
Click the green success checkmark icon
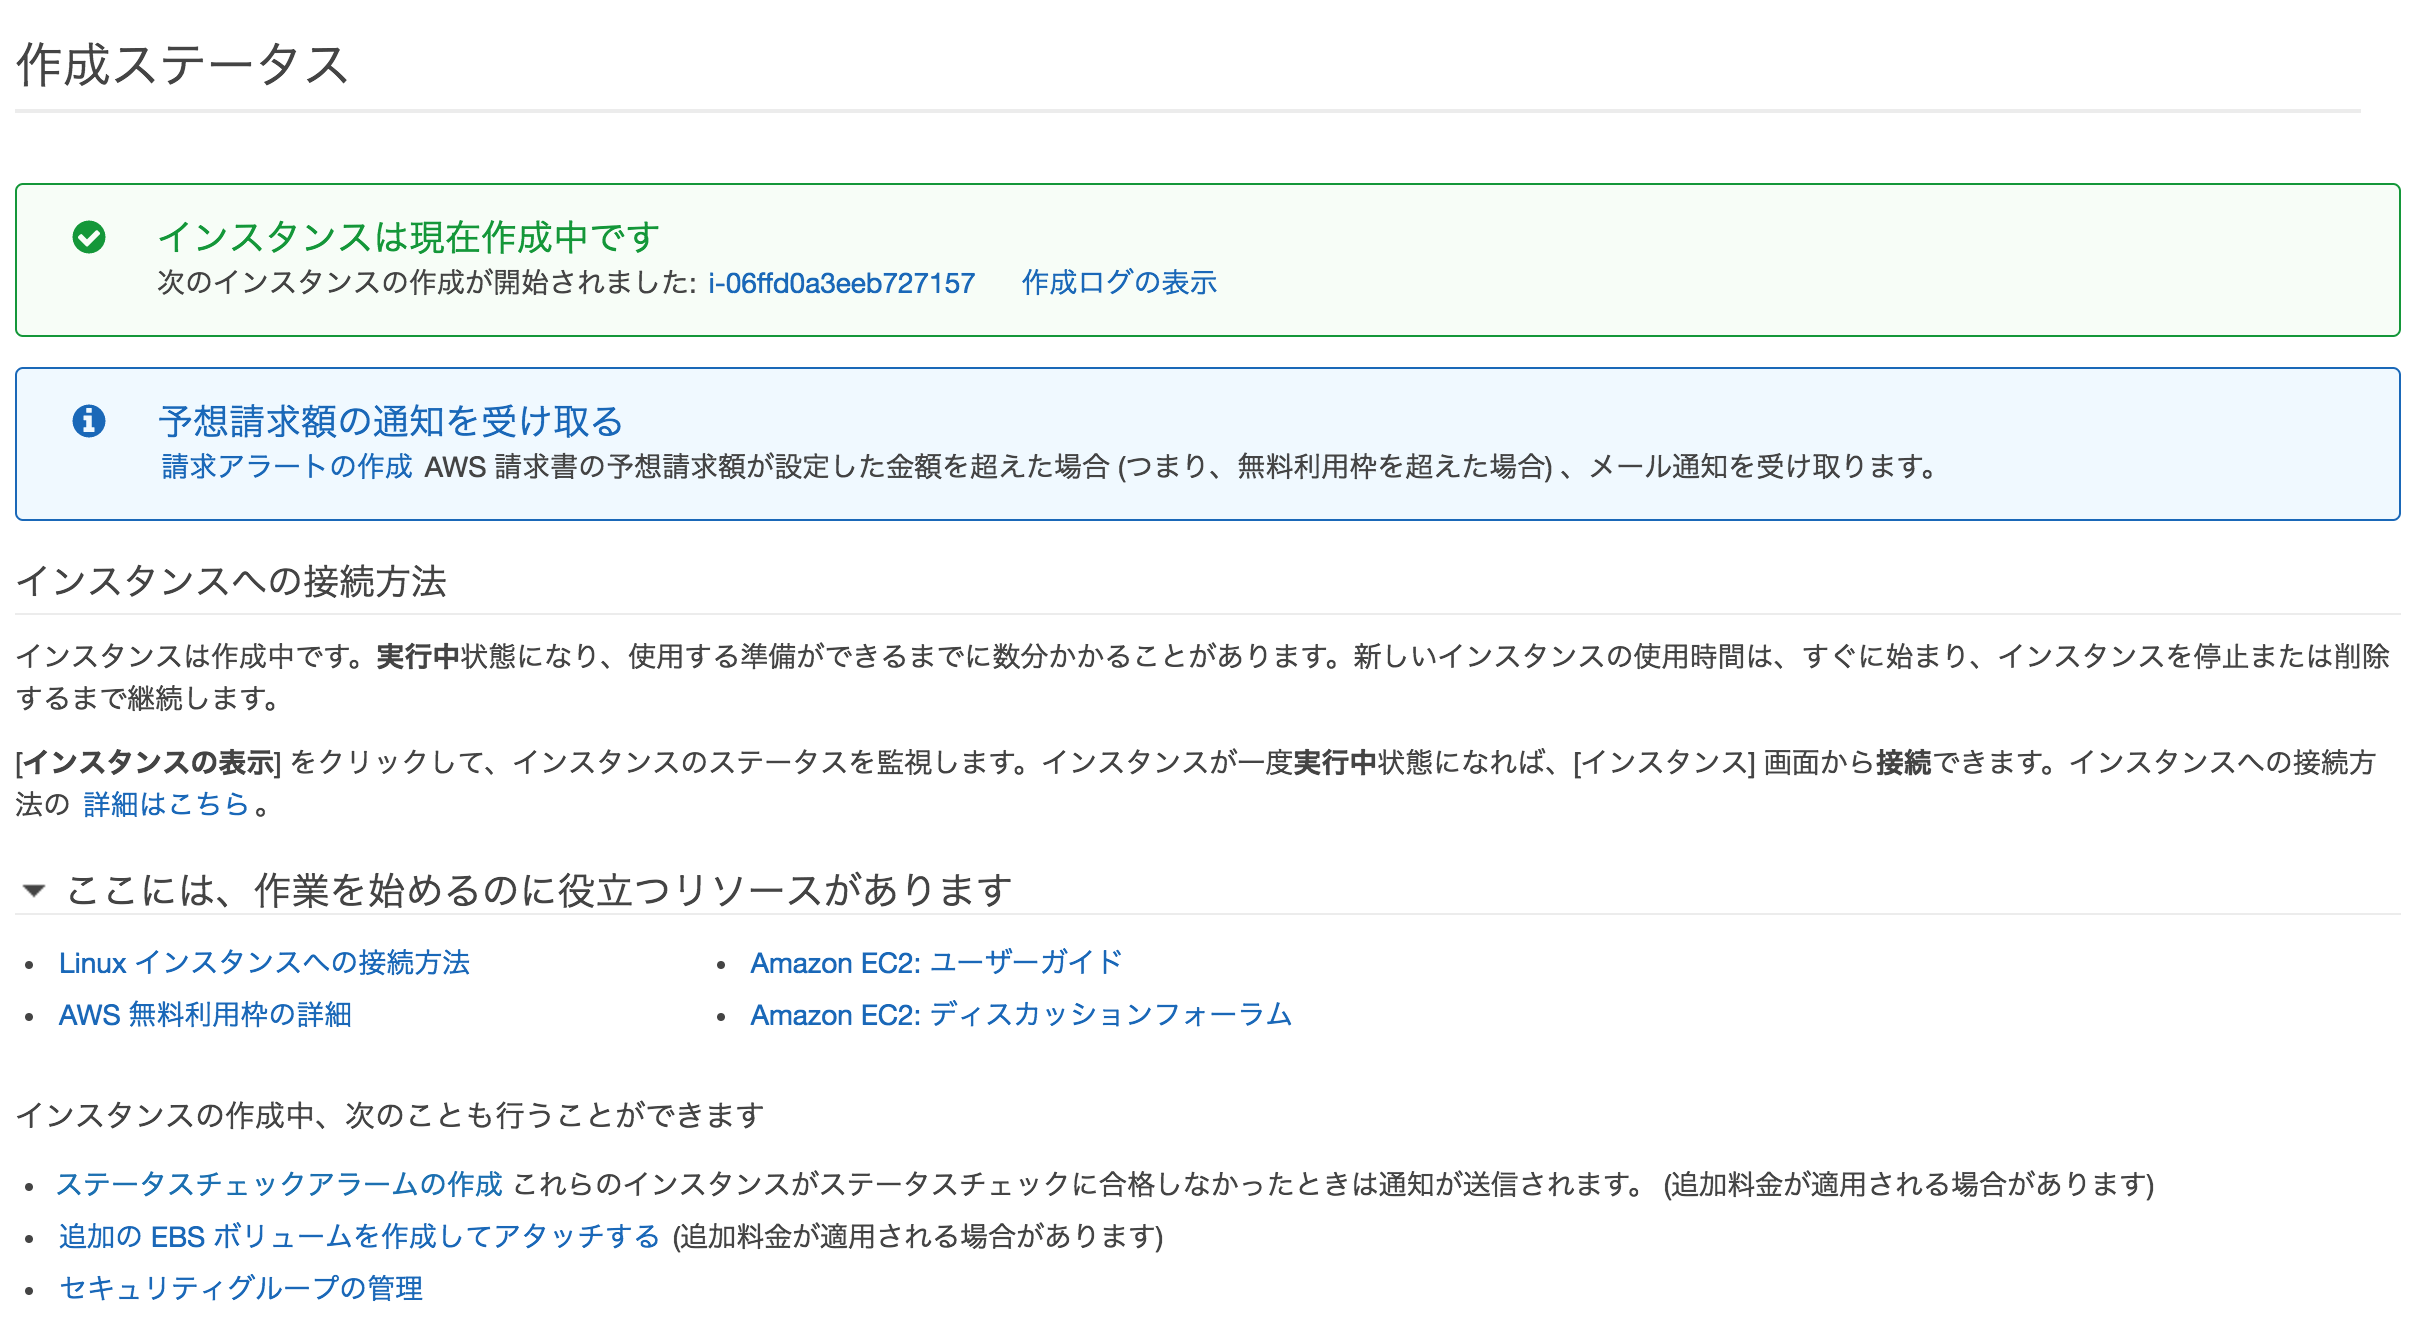coord(89,237)
